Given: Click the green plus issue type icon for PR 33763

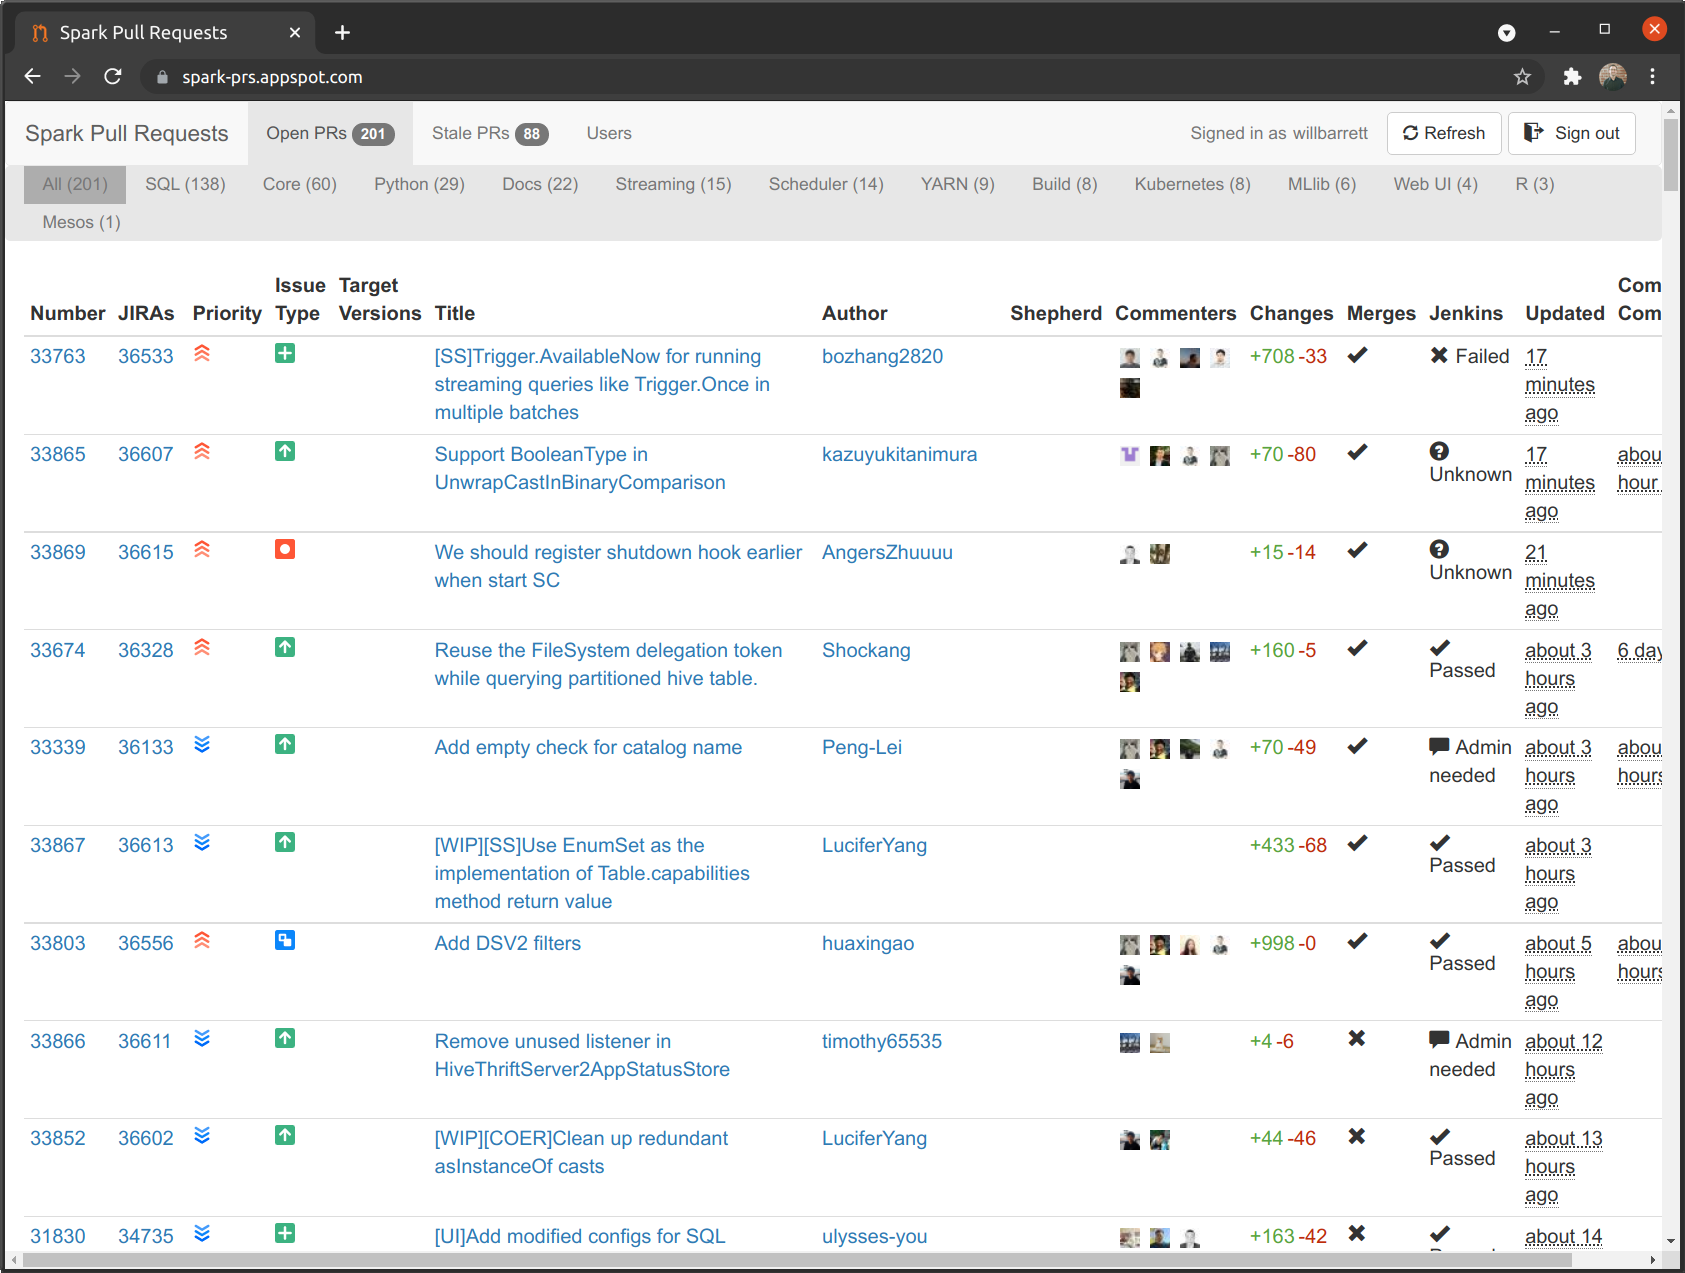Looking at the screenshot, I should click(285, 354).
